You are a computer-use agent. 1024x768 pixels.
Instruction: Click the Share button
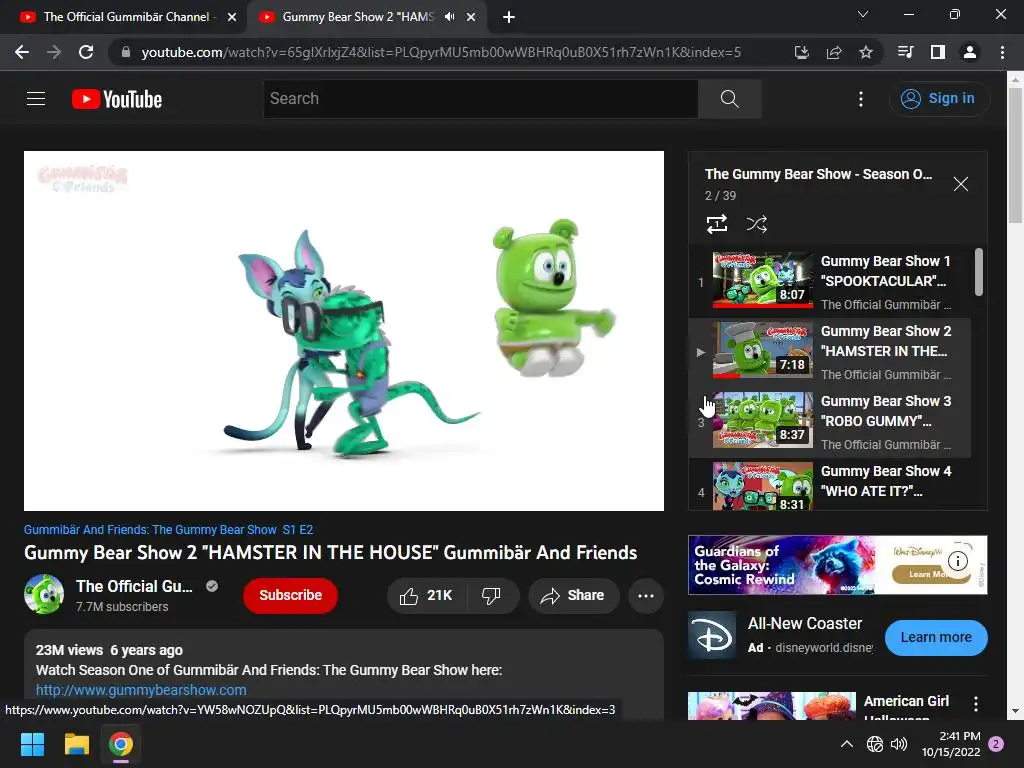[x=573, y=596]
